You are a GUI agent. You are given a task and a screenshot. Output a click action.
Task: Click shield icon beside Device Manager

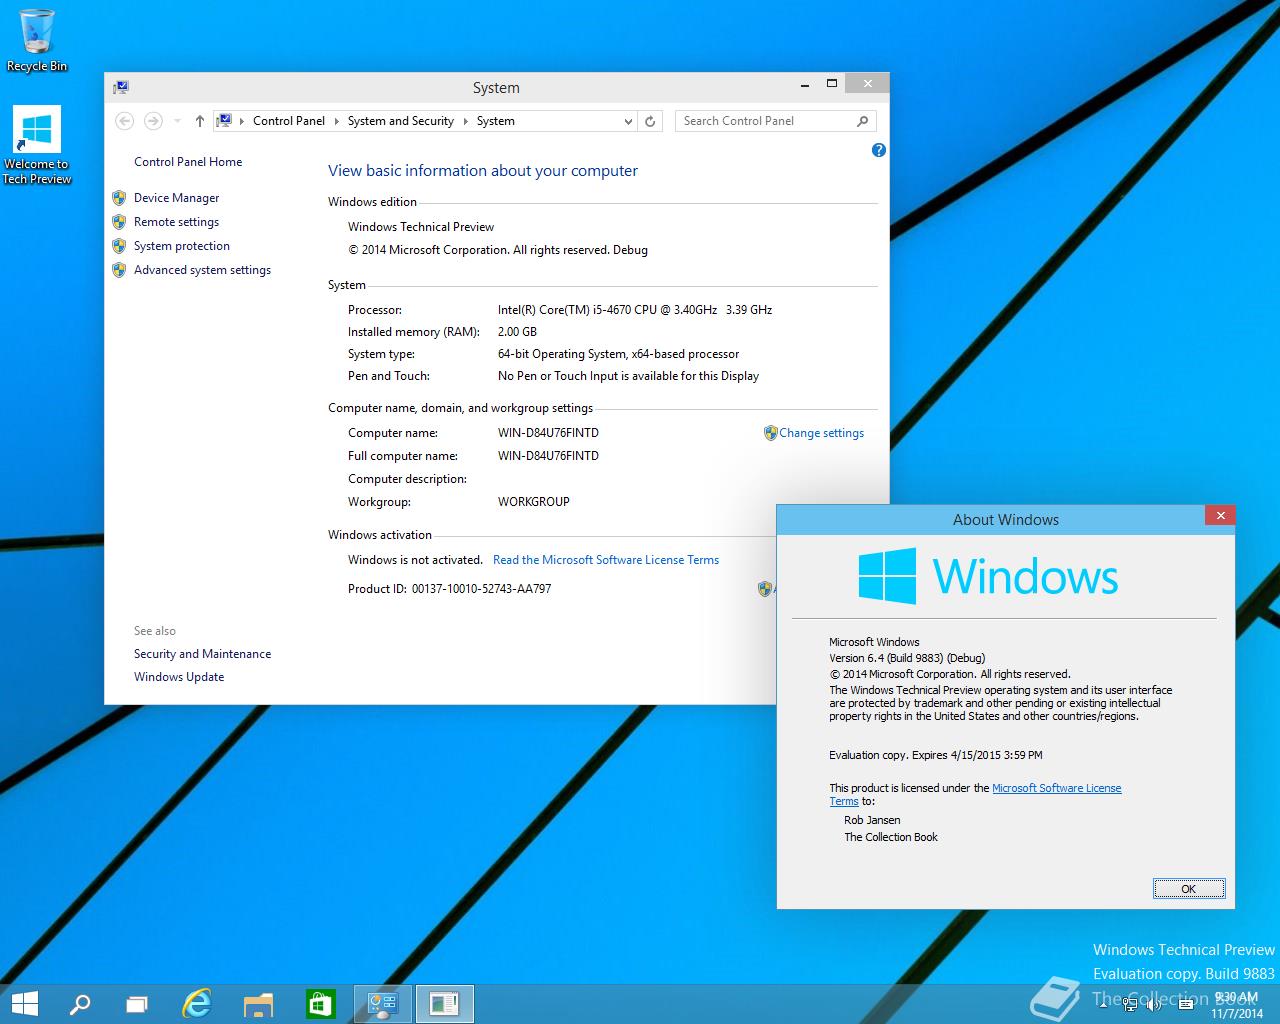119,198
